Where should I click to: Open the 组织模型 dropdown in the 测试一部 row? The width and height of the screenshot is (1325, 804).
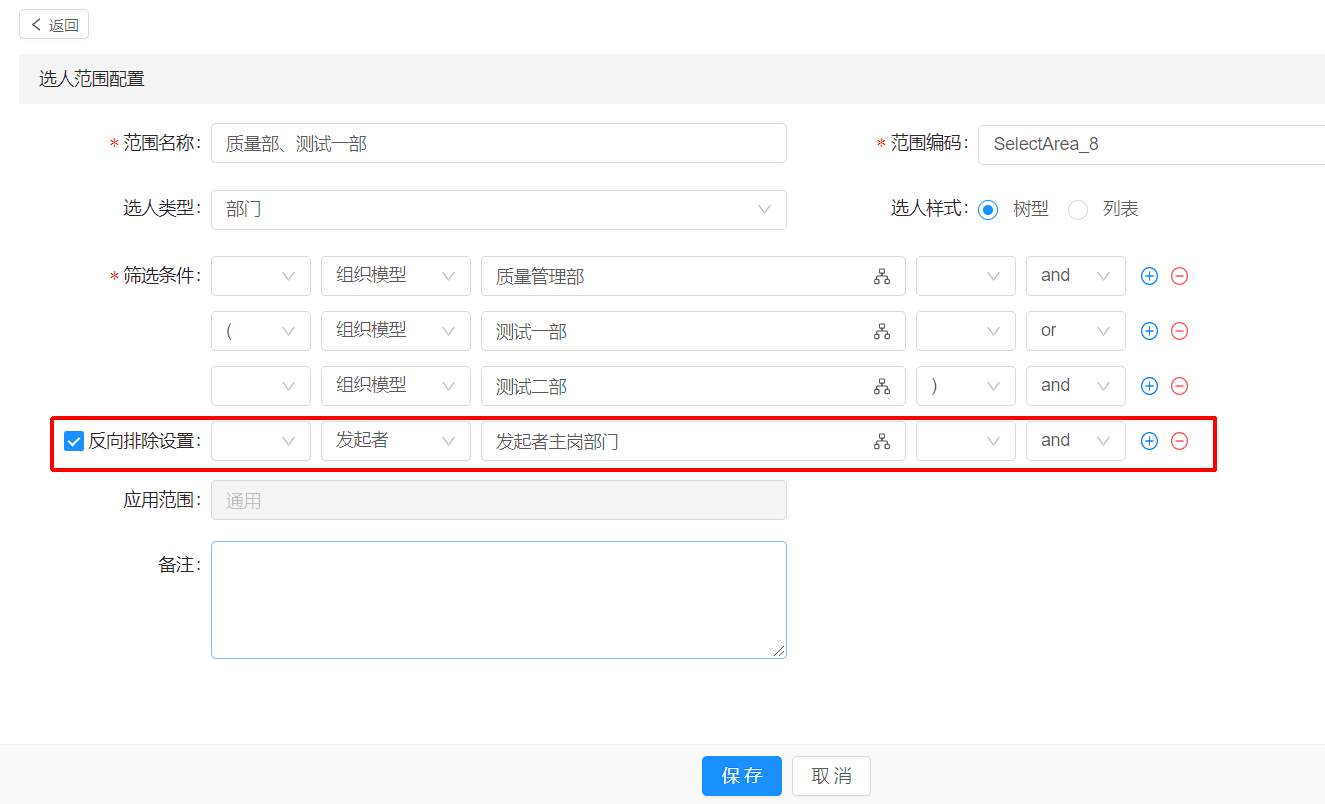pos(396,331)
